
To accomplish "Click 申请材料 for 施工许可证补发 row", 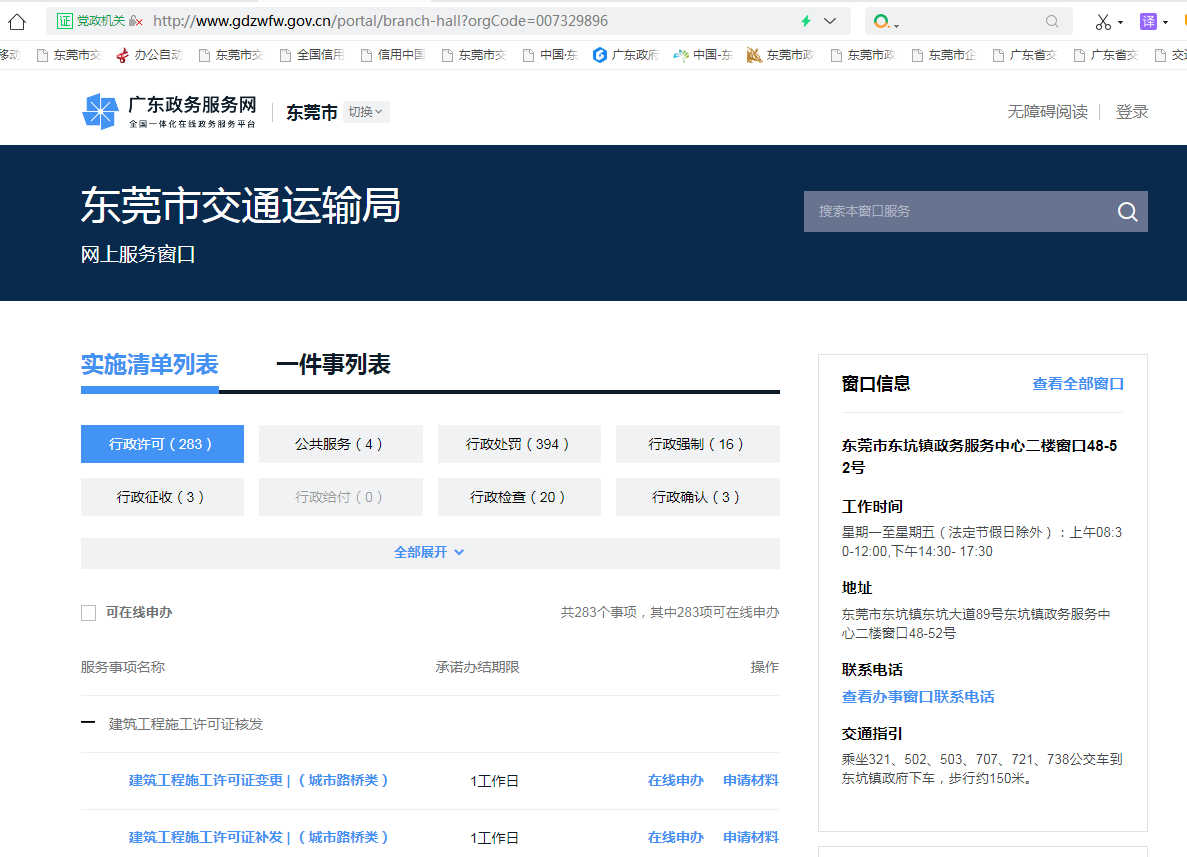I will pos(750,837).
